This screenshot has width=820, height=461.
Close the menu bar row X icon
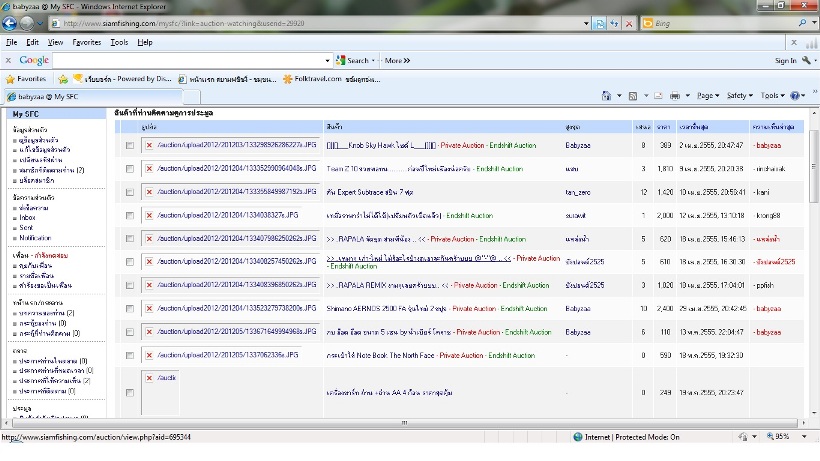click(x=794, y=42)
